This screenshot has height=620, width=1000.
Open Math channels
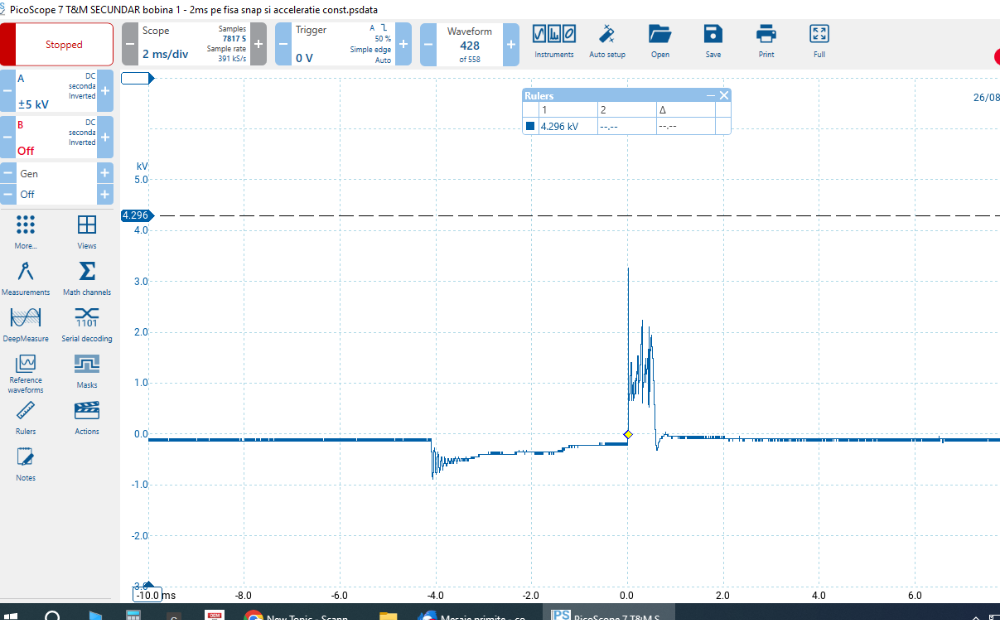(87, 277)
